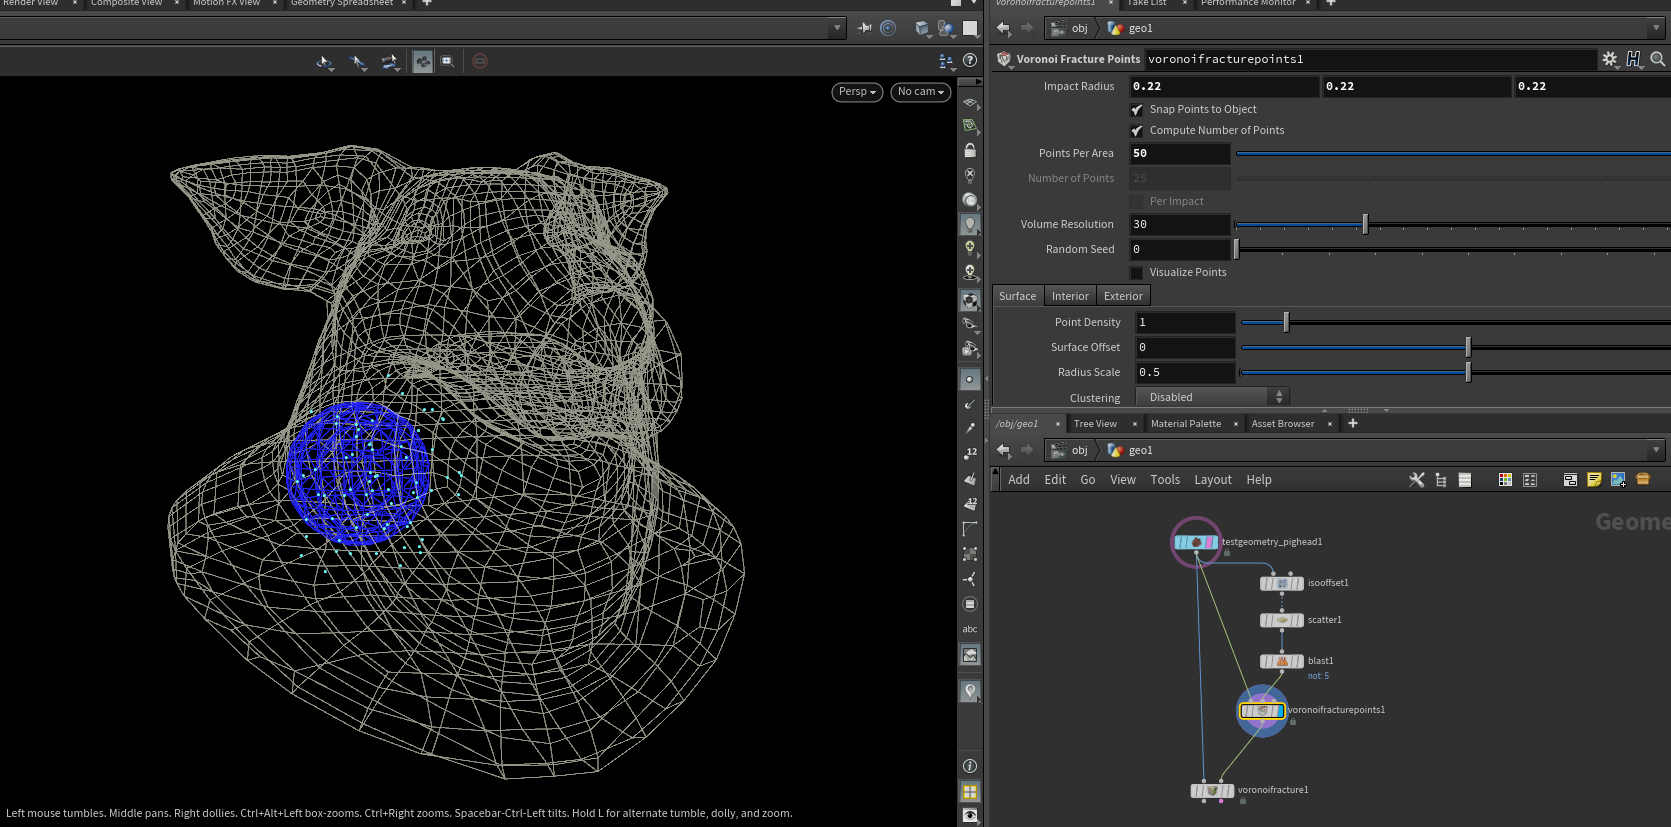This screenshot has width=1671, height=827.
Task: Enable the Visualize Points checkbox
Action: (x=1137, y=273)
